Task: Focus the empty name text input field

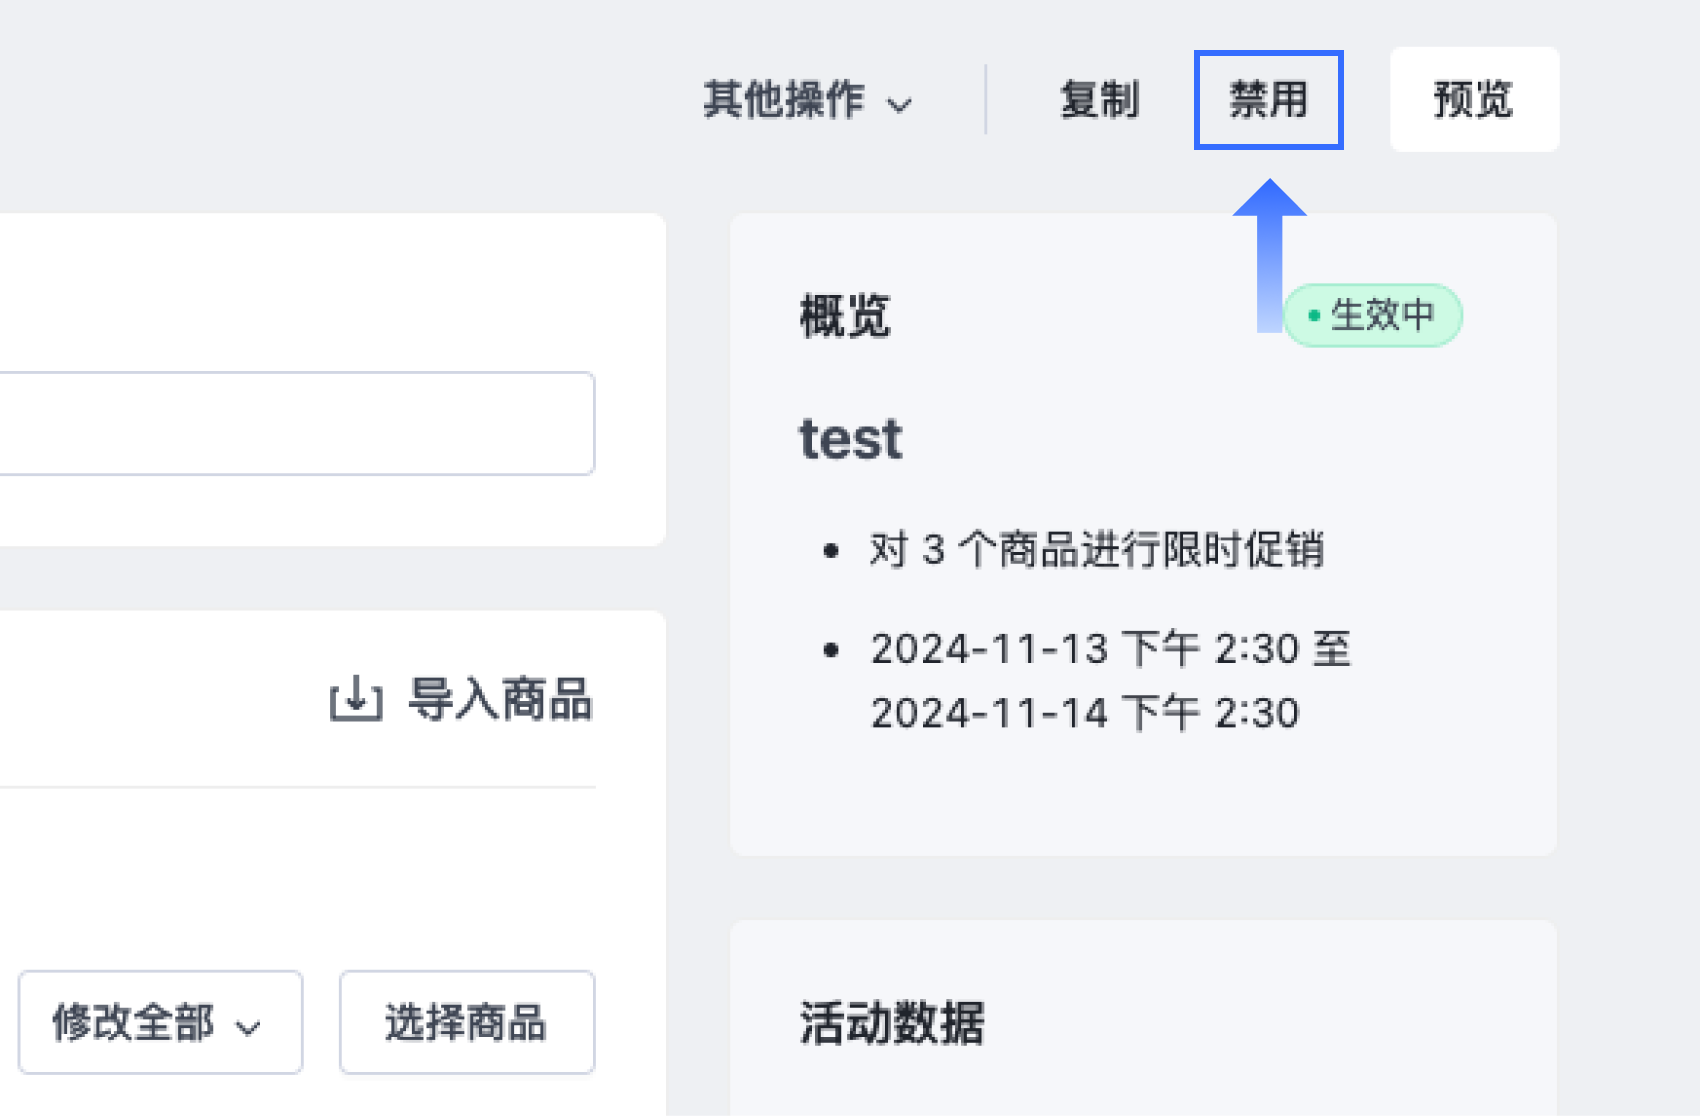Action: point(297,423)
